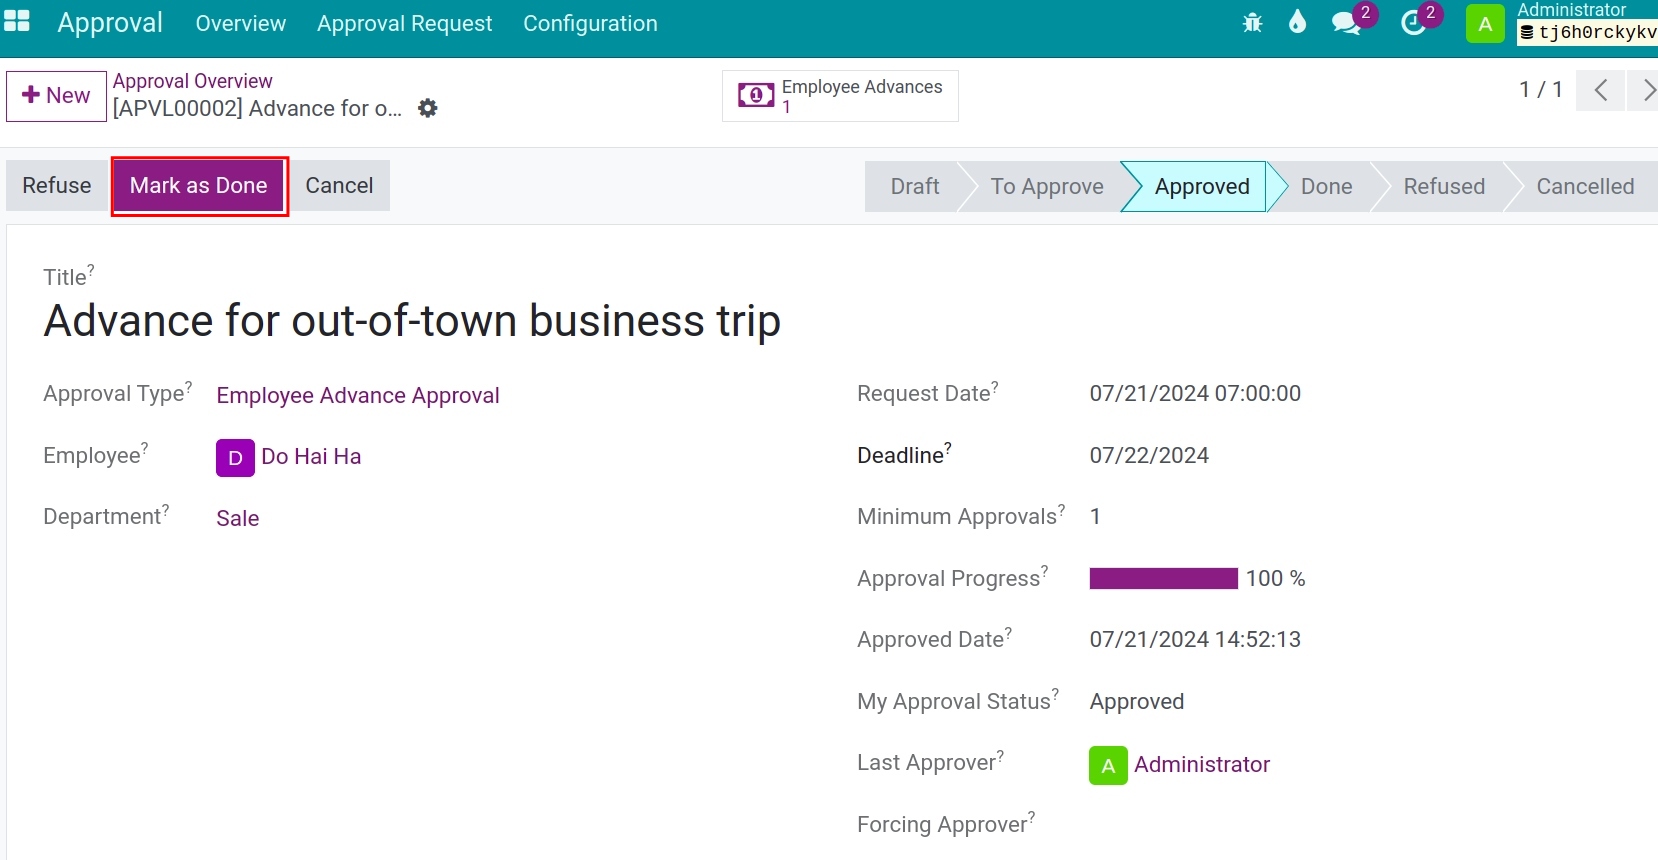Screen dimensions: 1658x860
Task: Click the Deadline value 07/22/2024
Action: point(1149,456)
